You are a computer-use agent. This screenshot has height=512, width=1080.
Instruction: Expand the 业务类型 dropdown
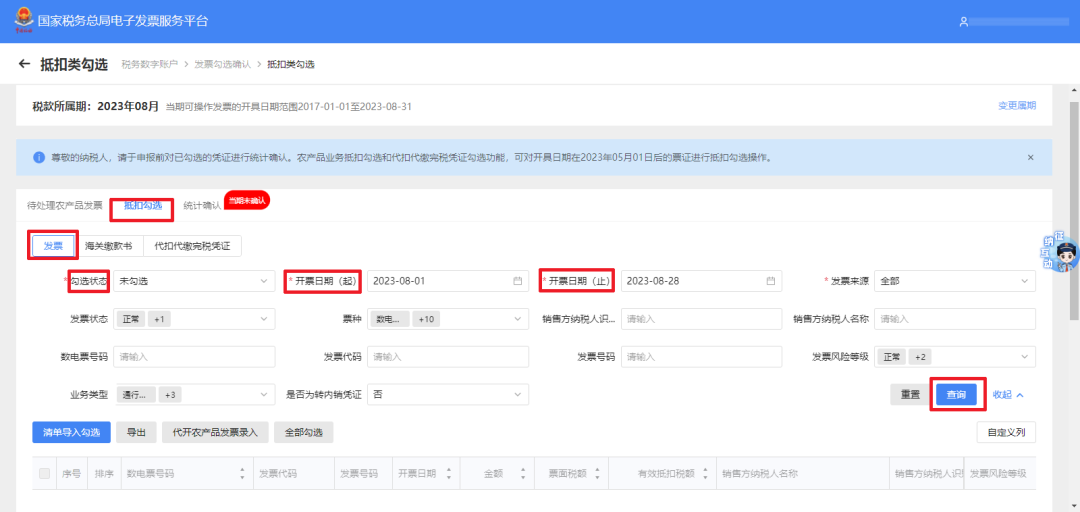194,395
